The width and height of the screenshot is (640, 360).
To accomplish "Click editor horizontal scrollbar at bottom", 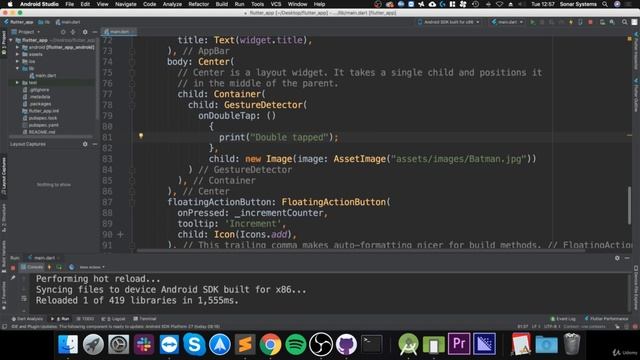I will tap(361, 250).
